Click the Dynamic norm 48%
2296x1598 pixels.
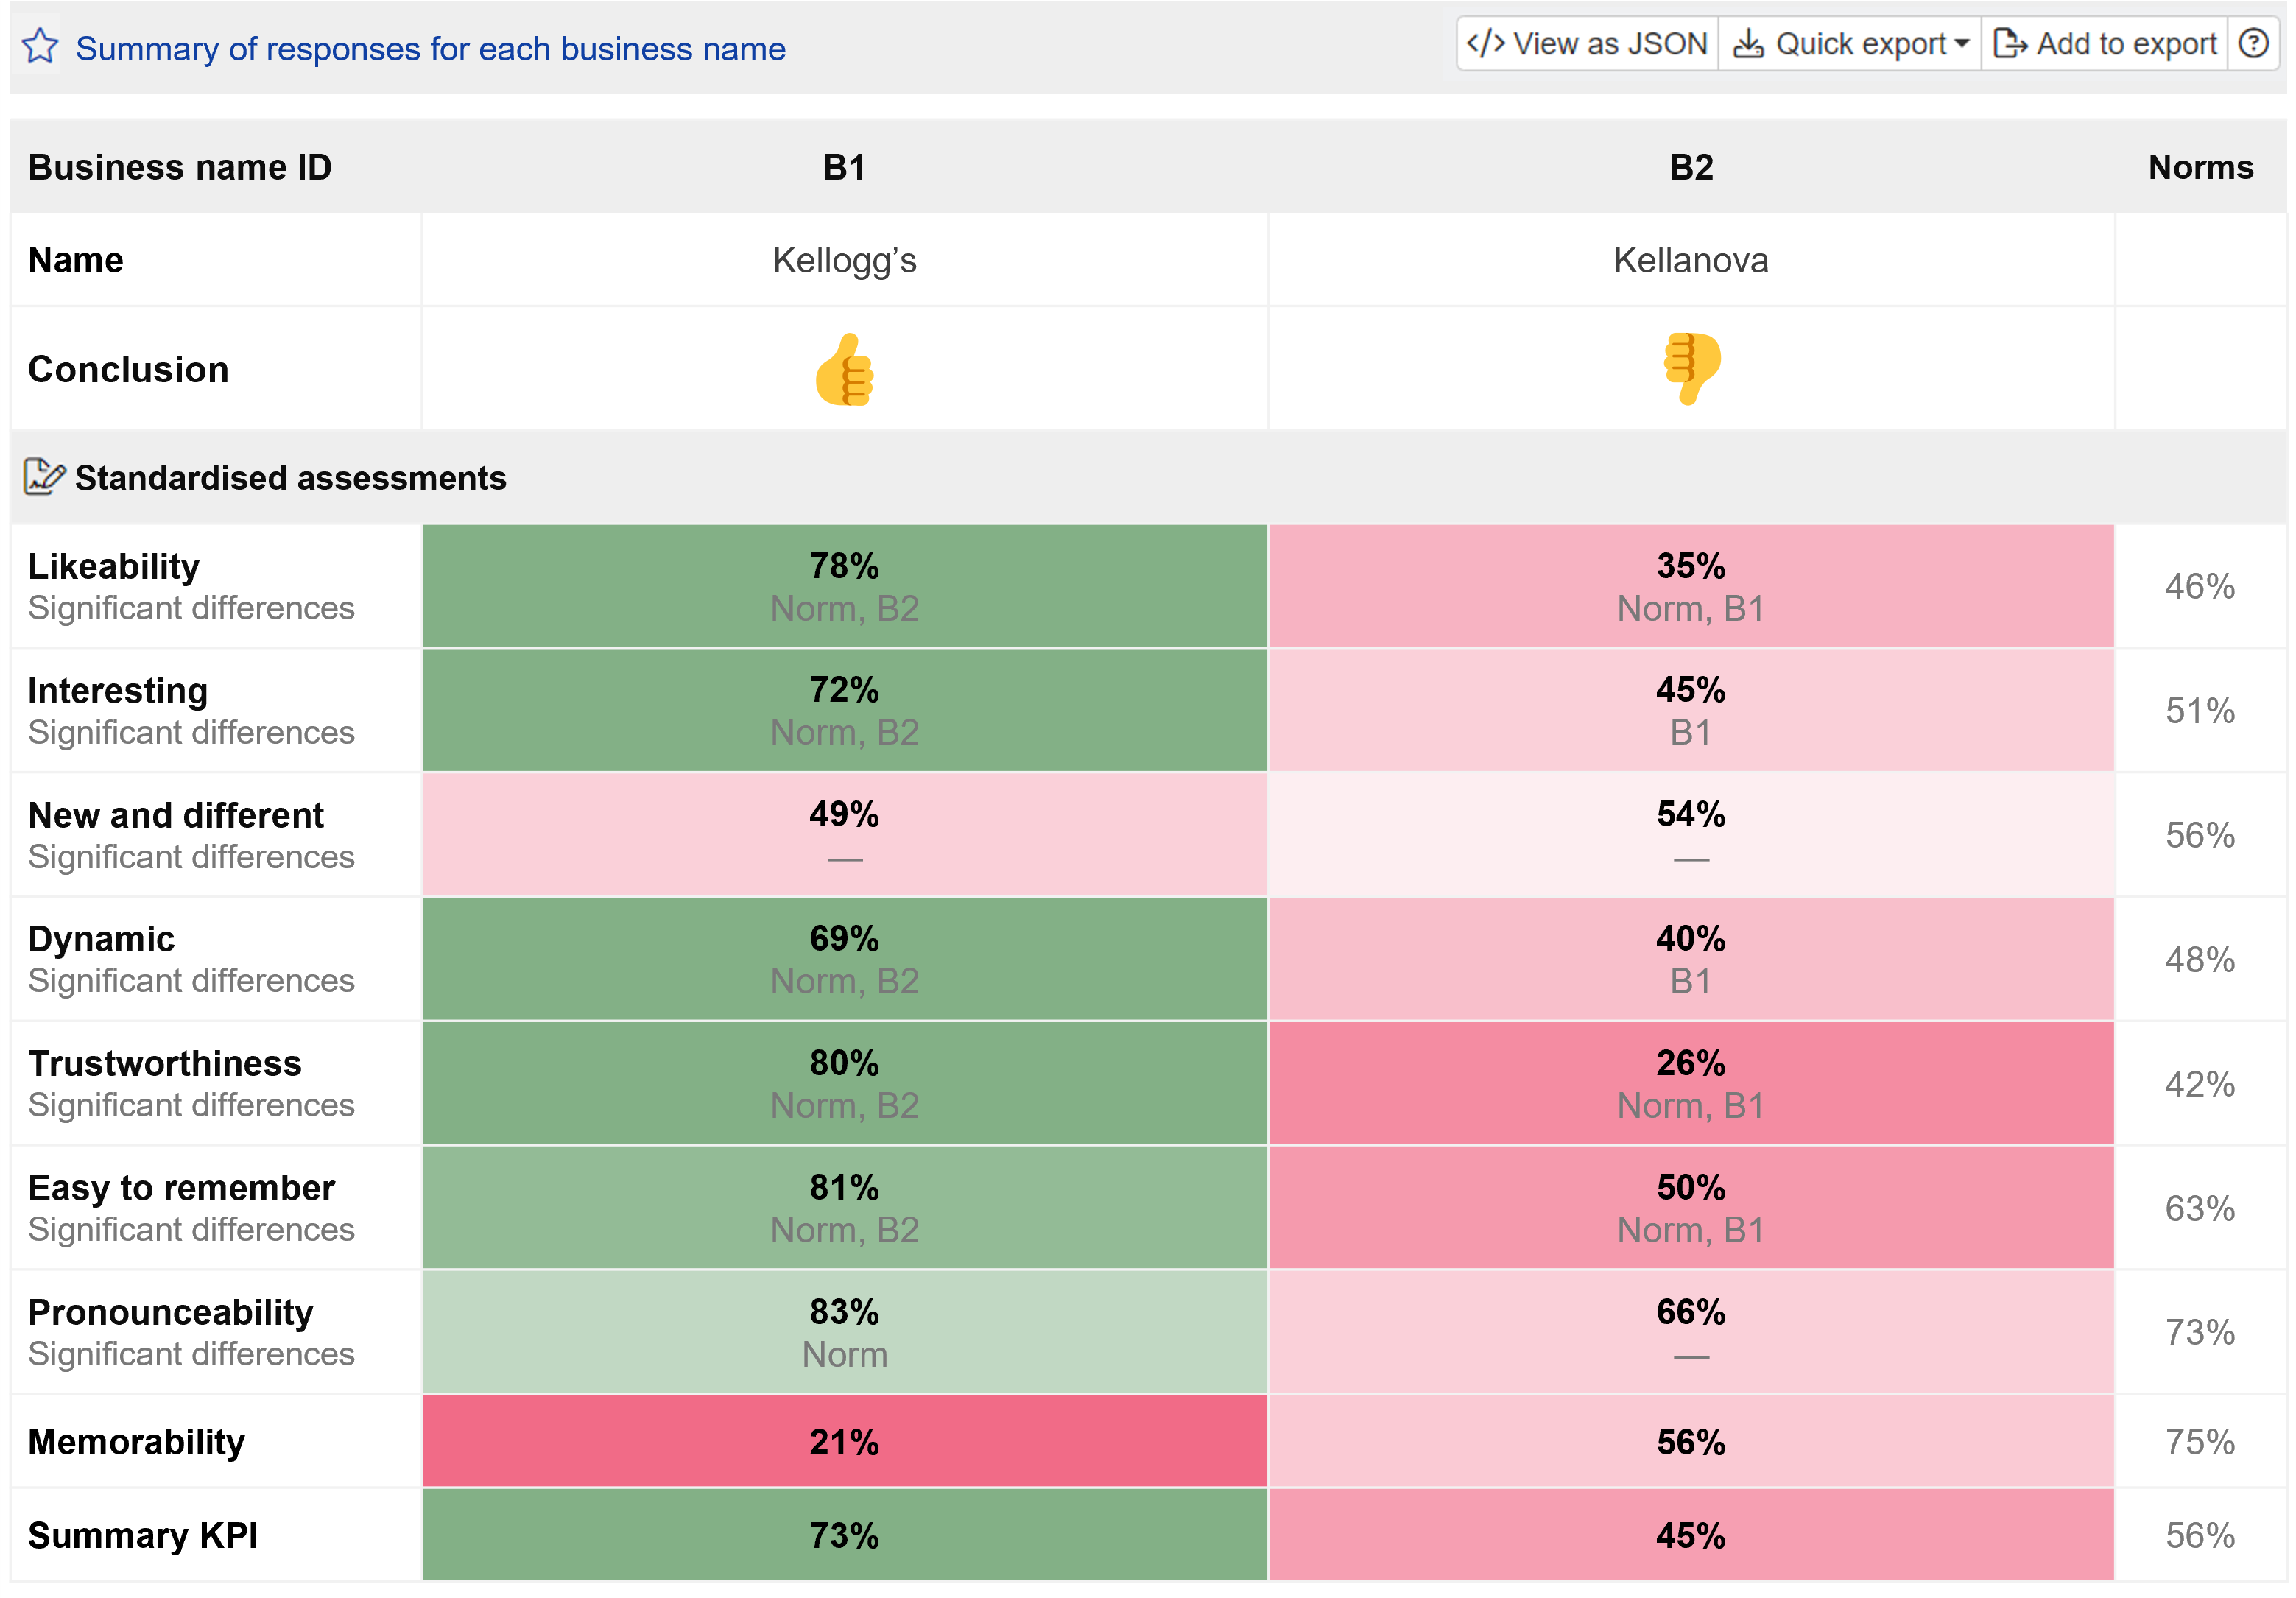[x=2200, y=960]
